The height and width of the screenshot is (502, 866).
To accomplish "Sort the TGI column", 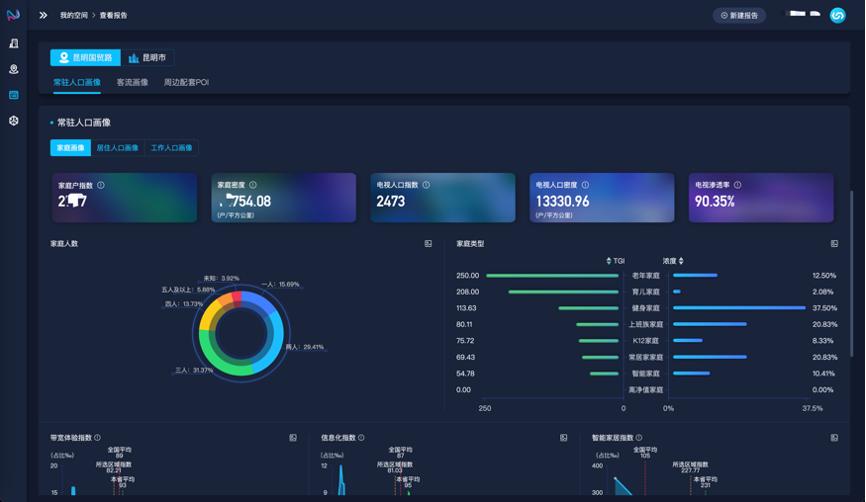I will (x=615, y=261).
